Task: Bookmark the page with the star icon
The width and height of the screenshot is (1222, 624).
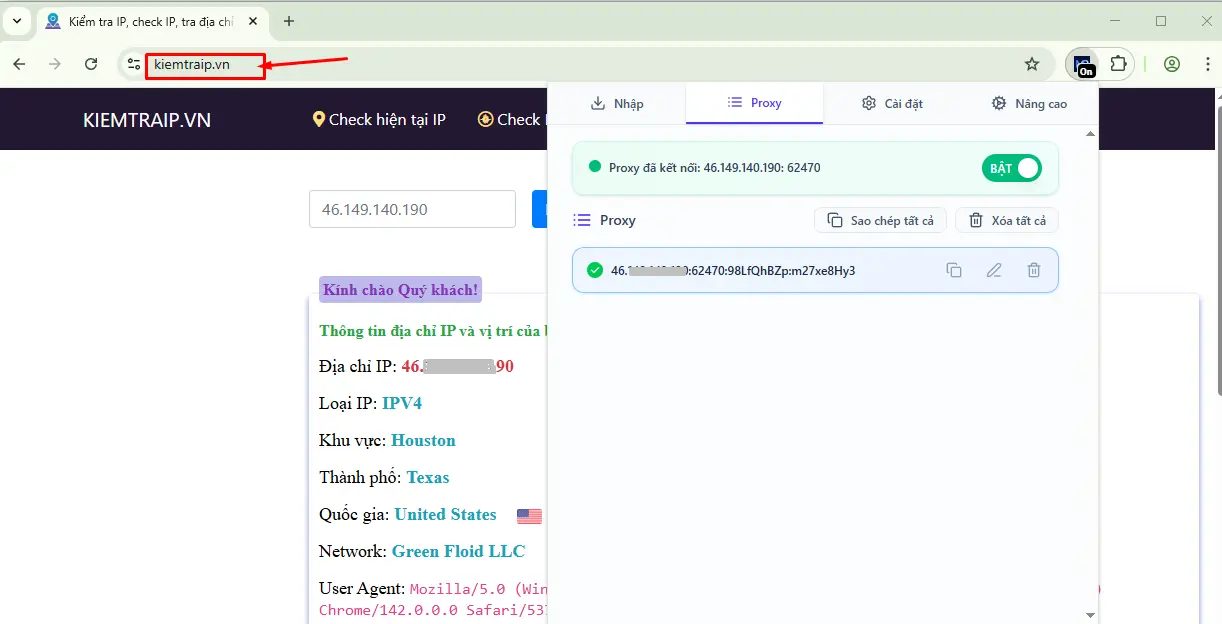Action: (x=1031, y=63)
